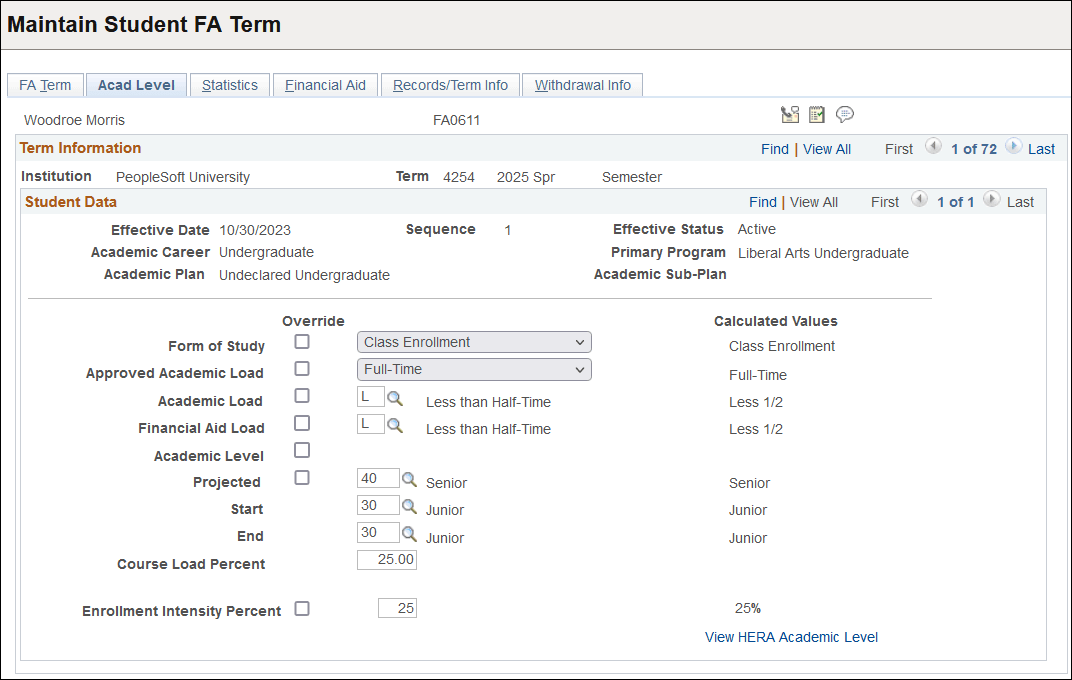Click the previous-record arrow in Student Data

[x=919, y=200]
